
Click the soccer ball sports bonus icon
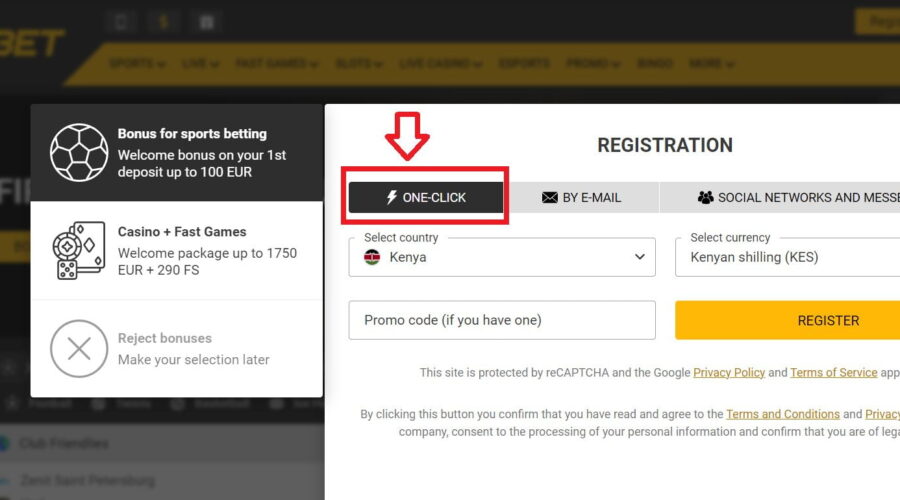79,153
